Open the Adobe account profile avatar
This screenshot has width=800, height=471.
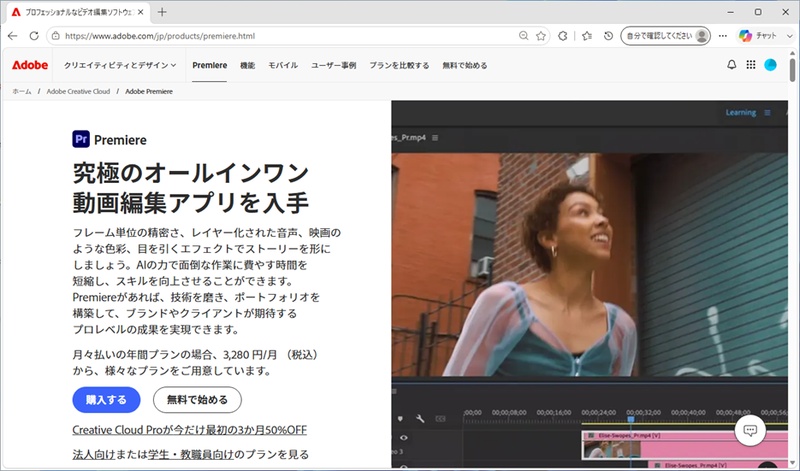point(770,65)
